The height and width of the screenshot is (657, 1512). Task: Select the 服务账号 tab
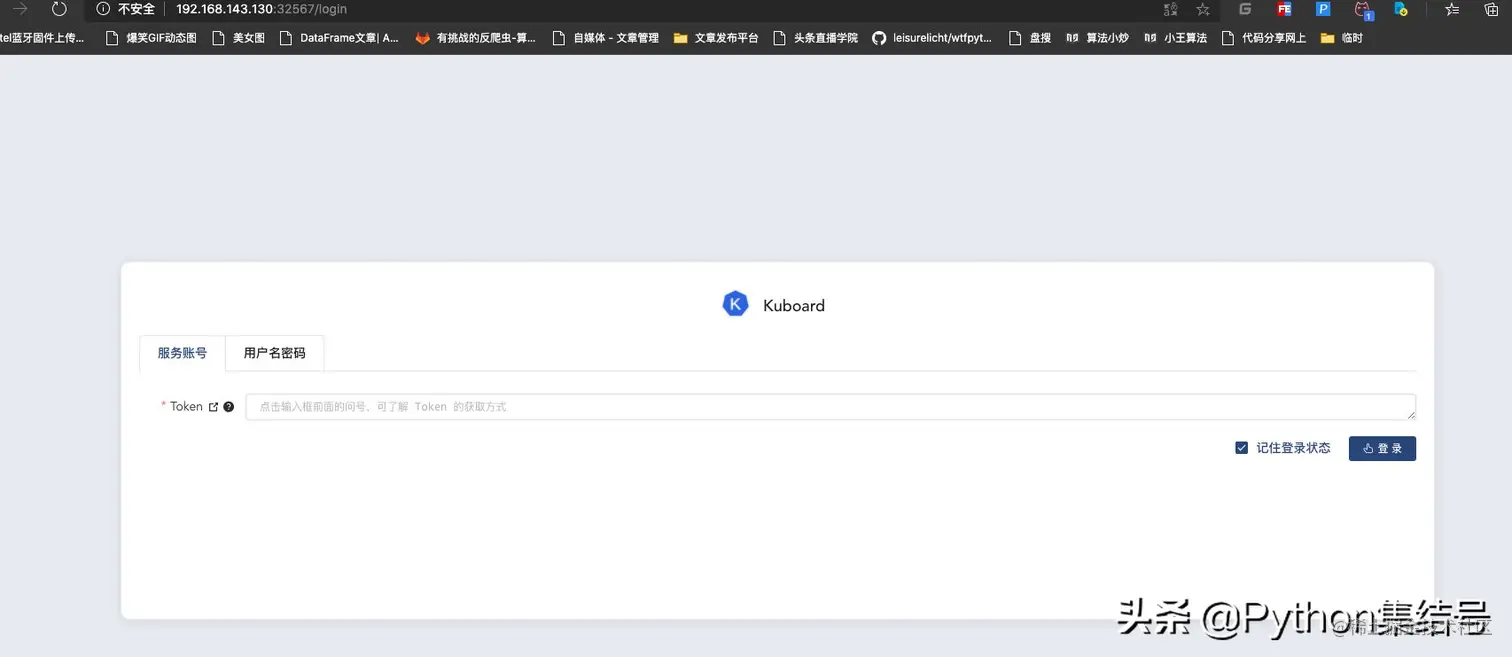click(181, 352)
